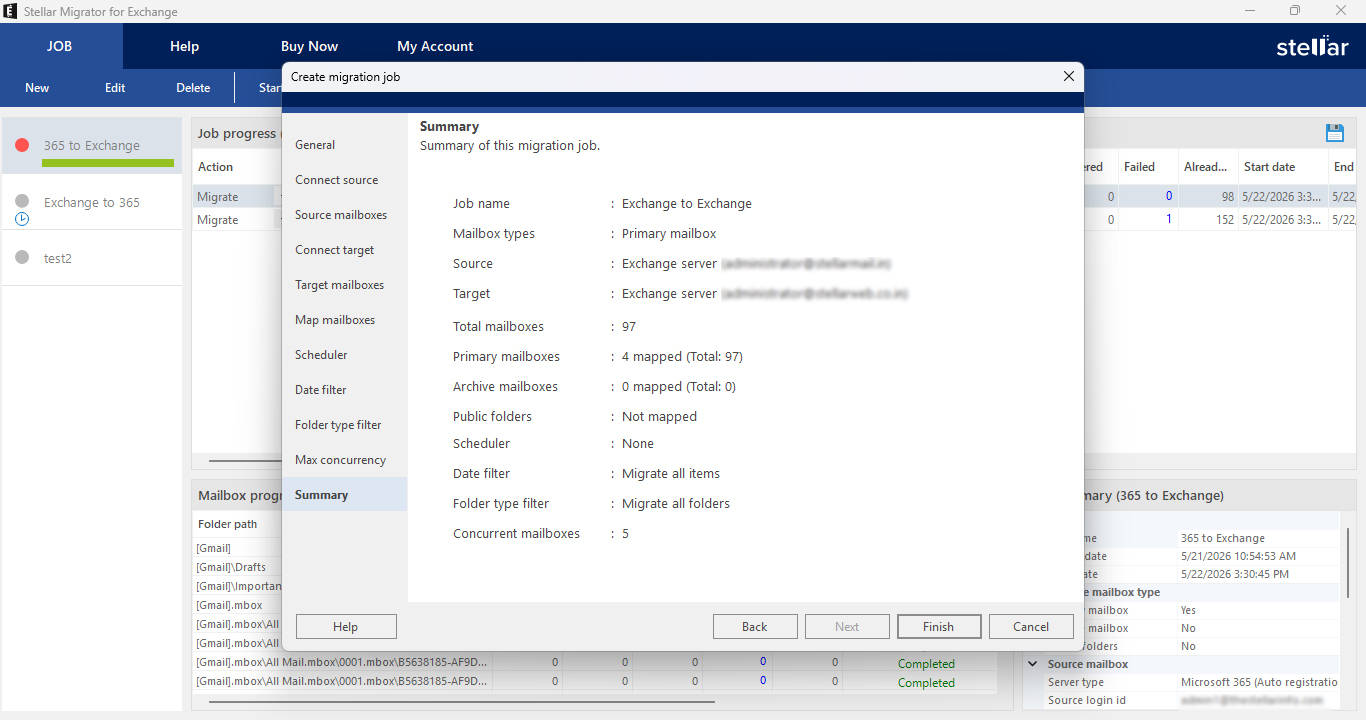Click the Folder path column header

(228, 524)
